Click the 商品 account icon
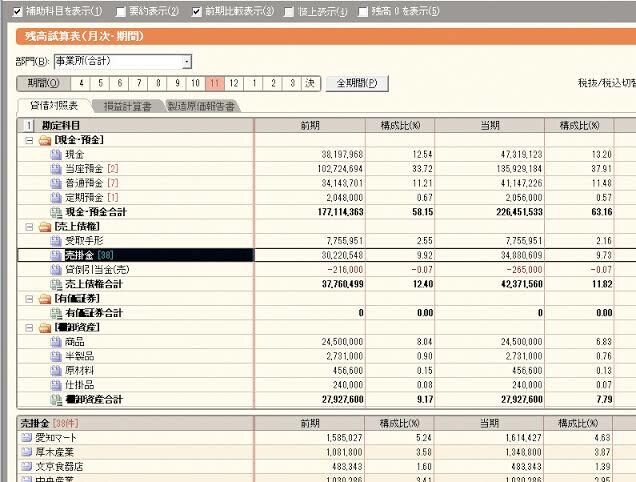Viewport: 636px width, 482px height. tap(56, 342)
